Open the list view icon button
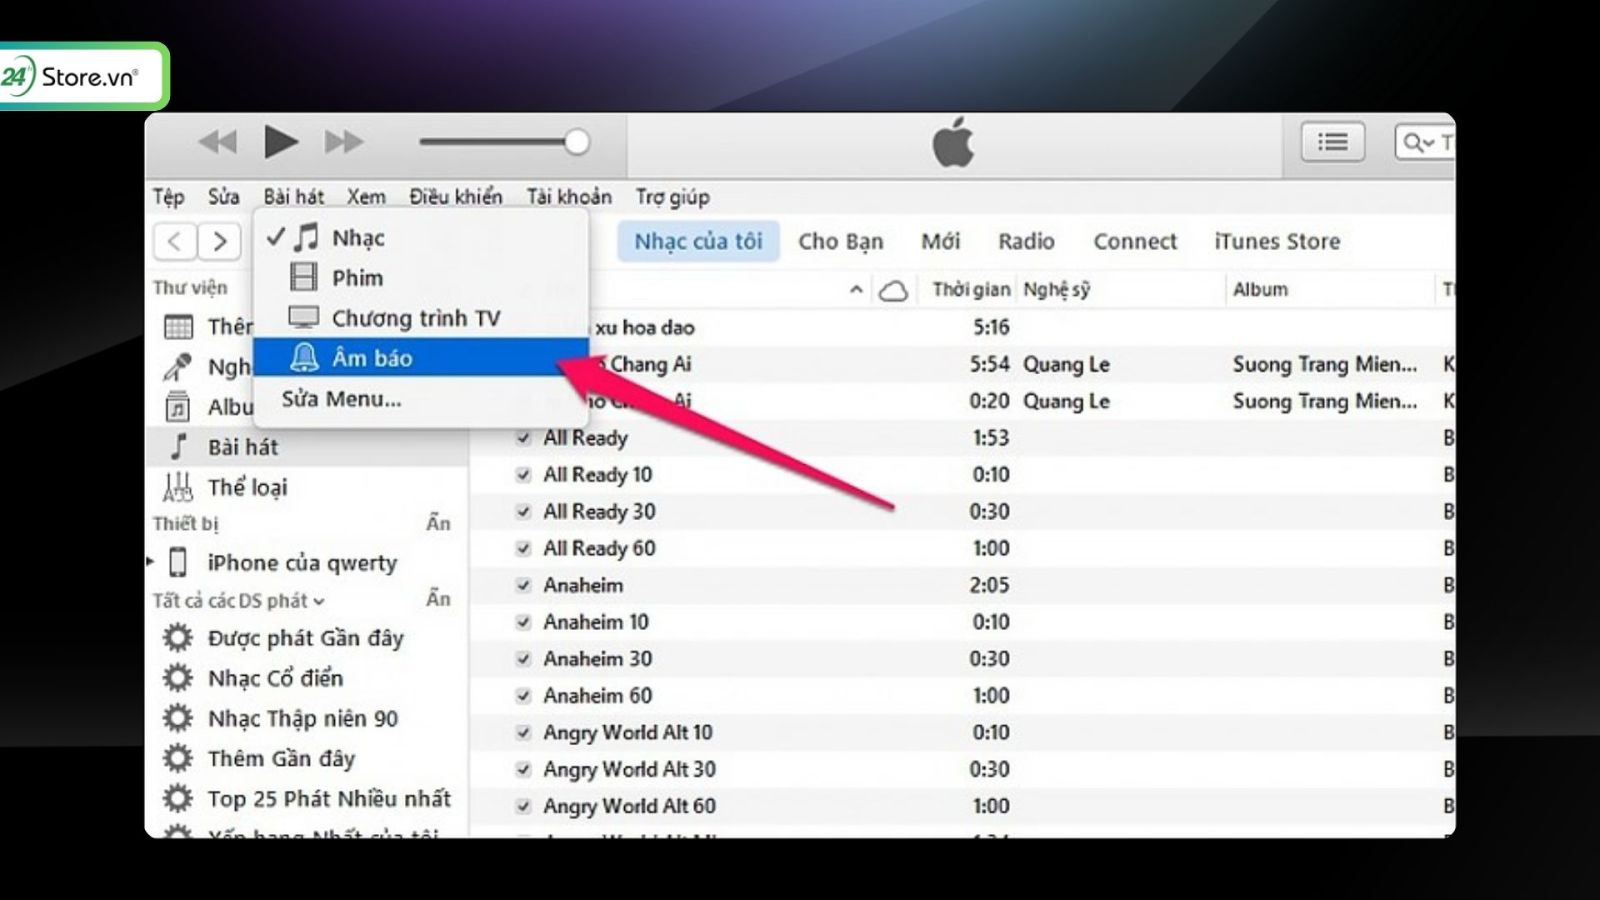 1332,142
